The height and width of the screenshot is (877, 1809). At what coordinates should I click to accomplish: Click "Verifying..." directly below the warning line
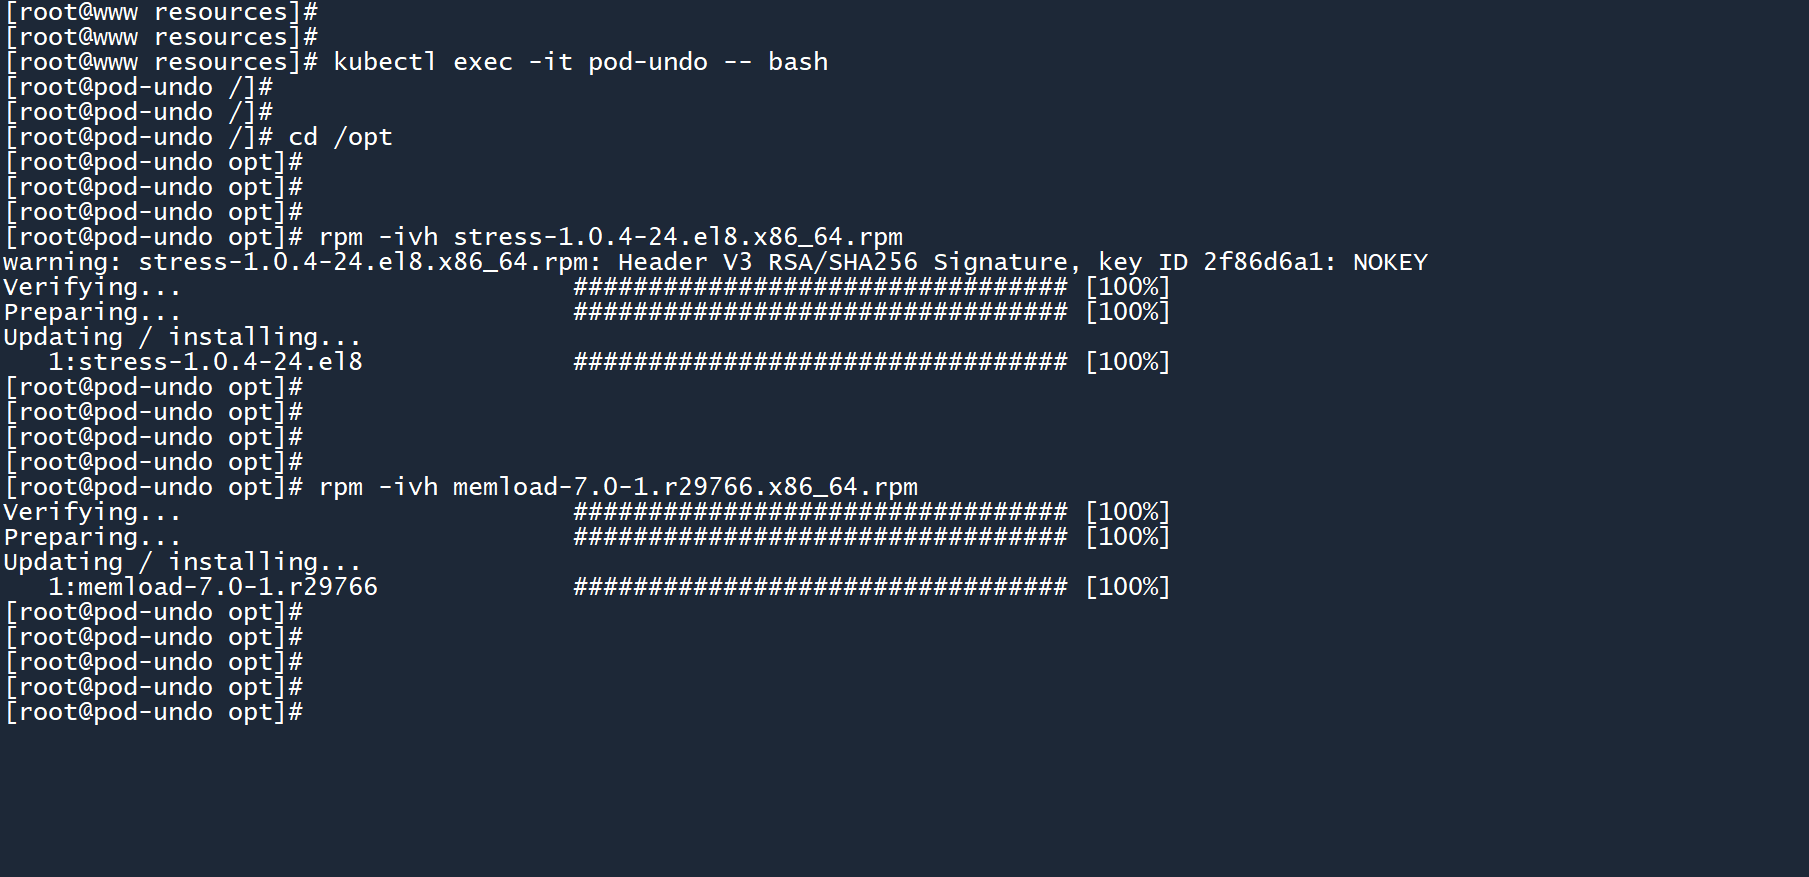(92, 287)
